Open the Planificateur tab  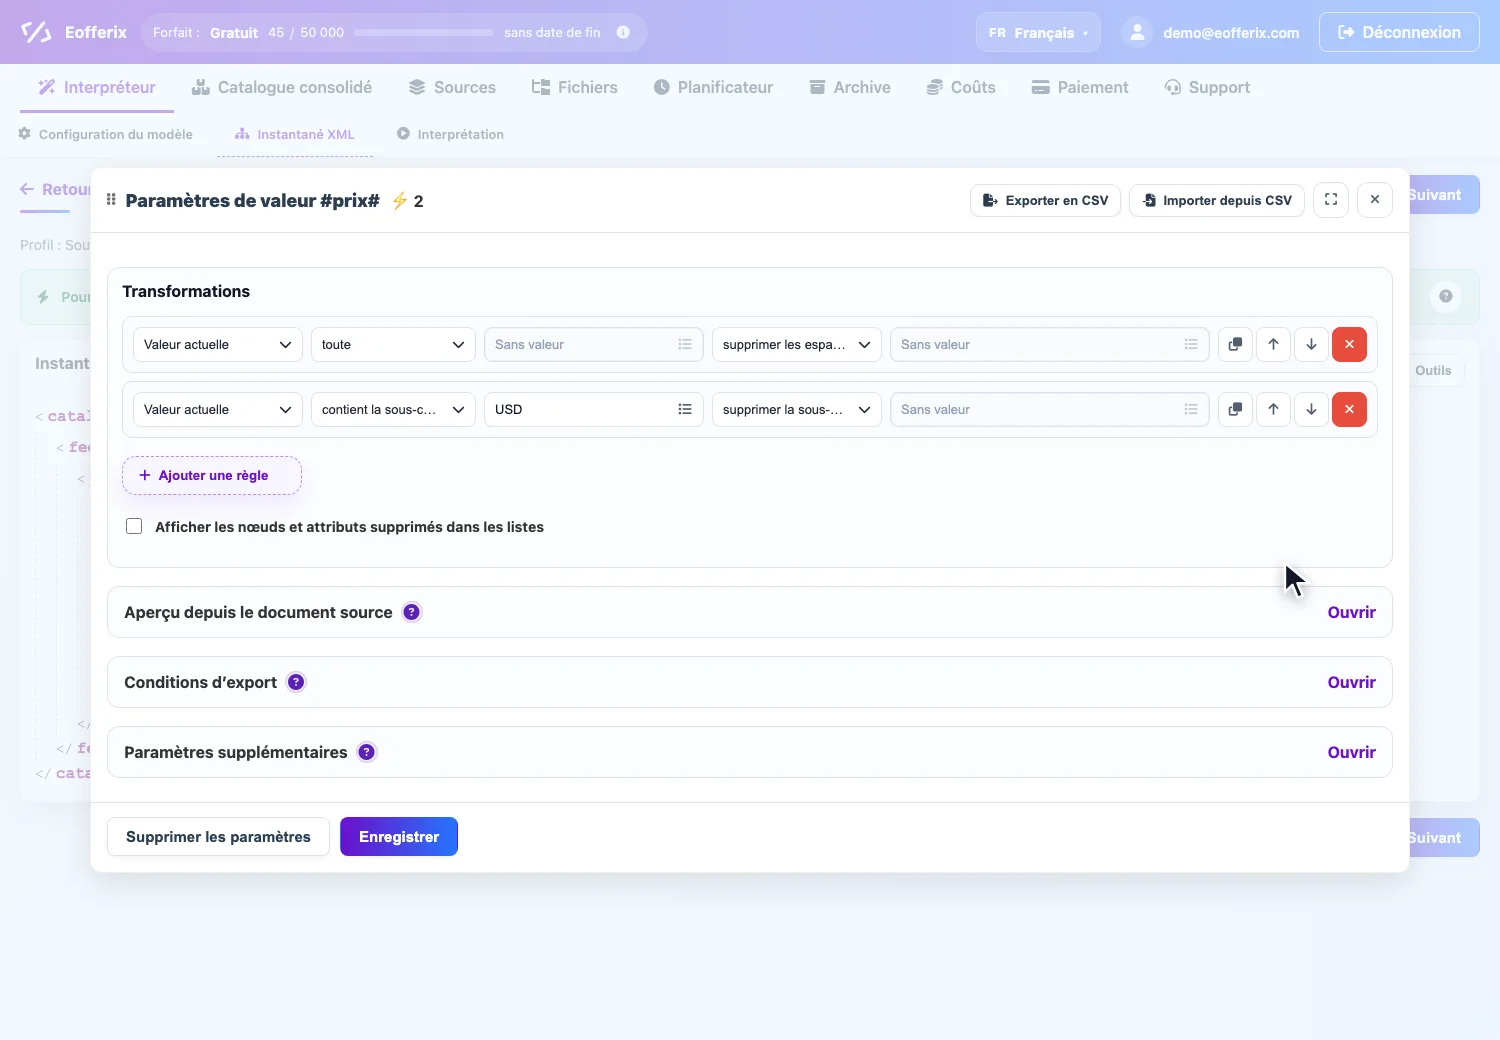tap(713, 87)
